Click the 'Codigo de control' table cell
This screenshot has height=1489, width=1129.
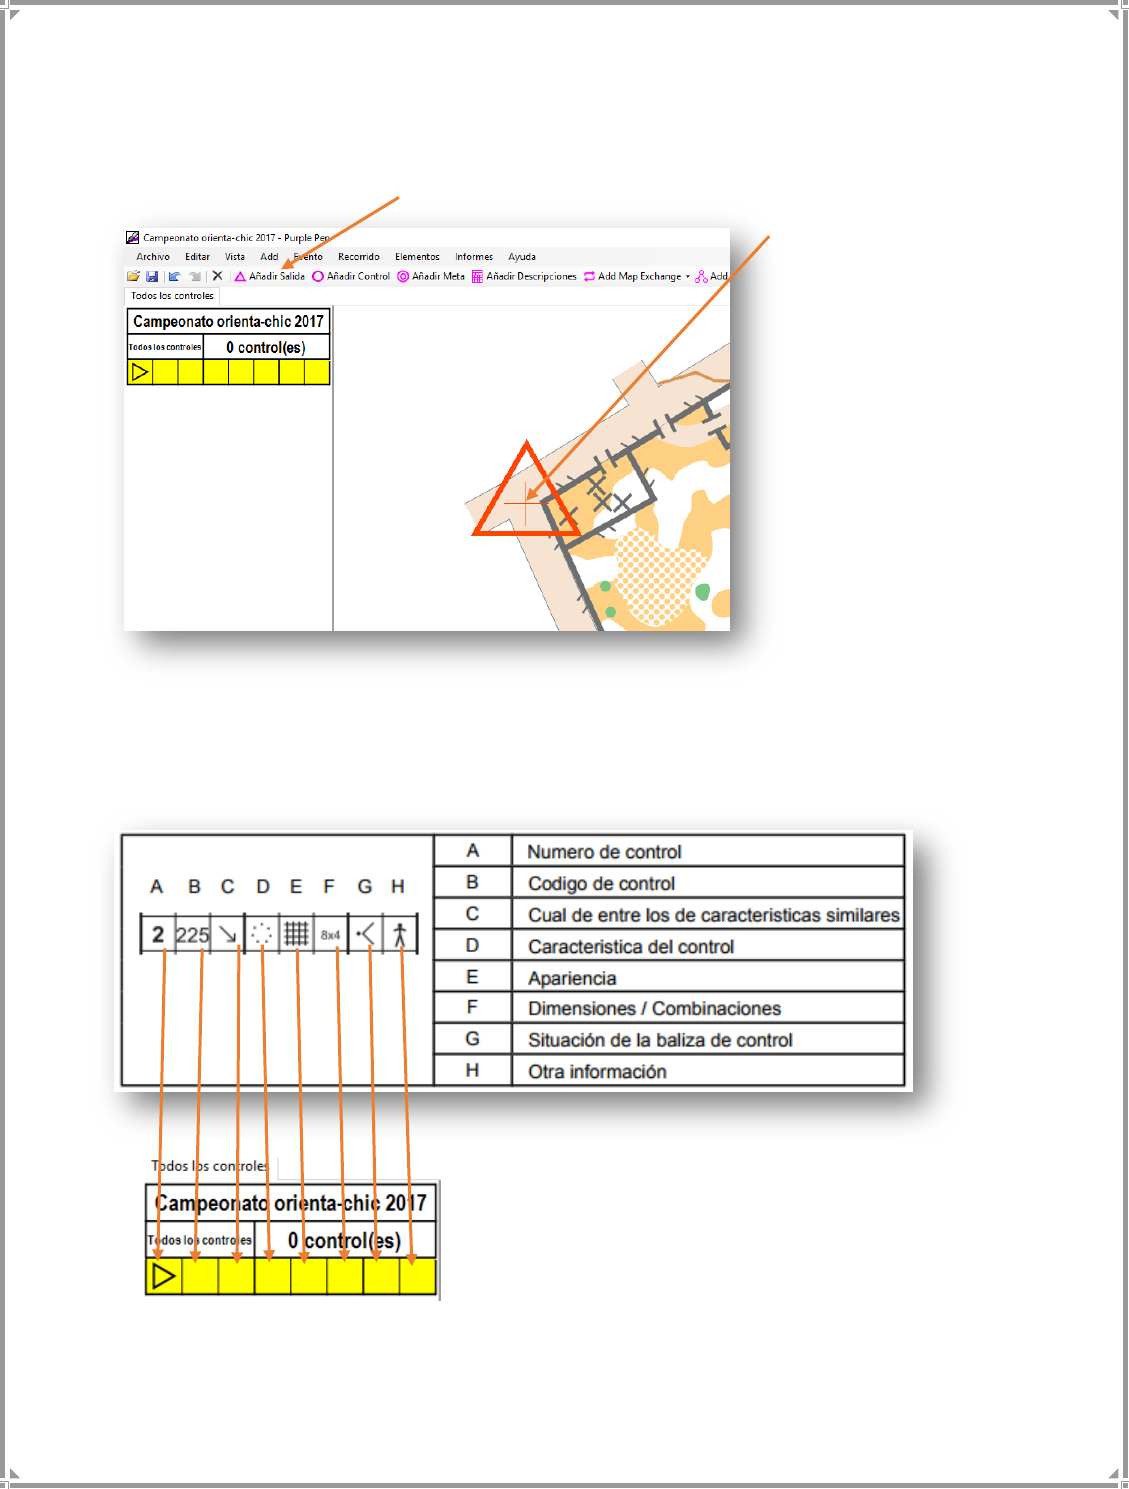coord(708,883)
